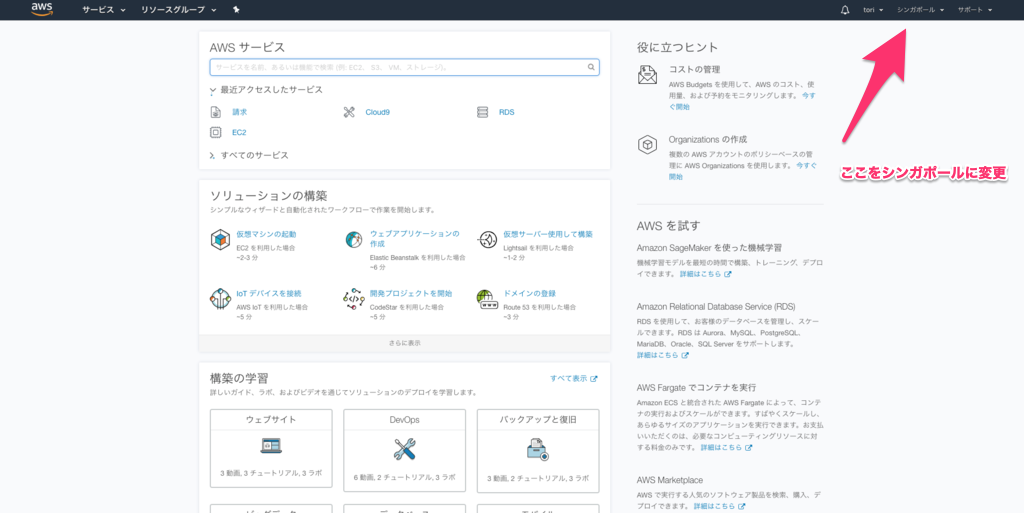Open the 仮想サーバー使用して構築 link
Viewport: 1024px width, 513px height.
[548, 234]
